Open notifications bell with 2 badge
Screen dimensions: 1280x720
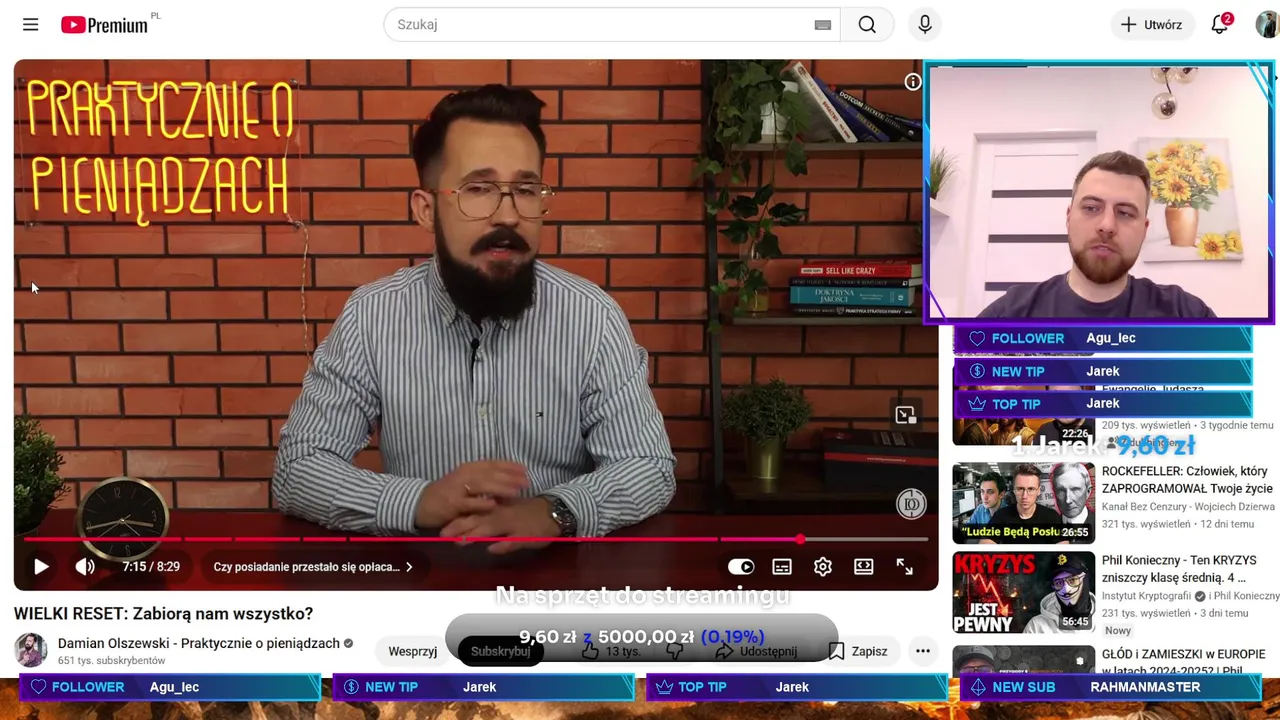point(1220,25)
